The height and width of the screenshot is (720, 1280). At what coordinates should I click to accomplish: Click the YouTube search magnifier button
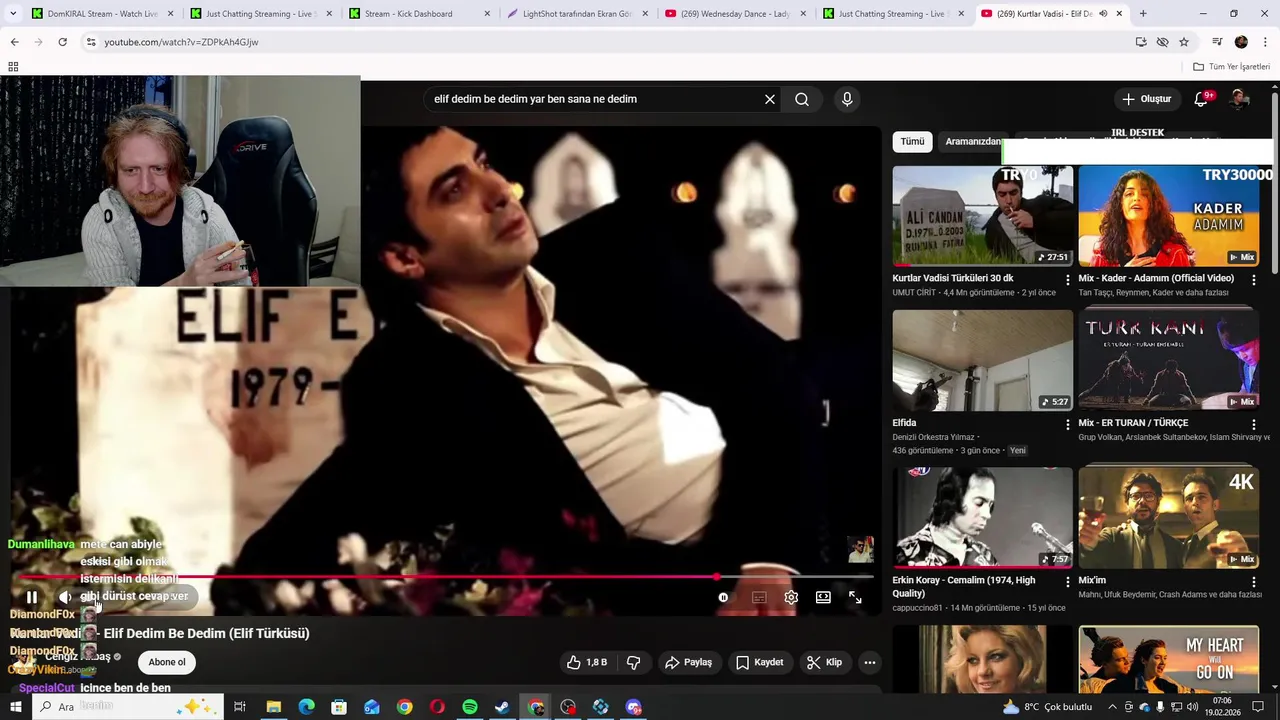tap(802, 99)
